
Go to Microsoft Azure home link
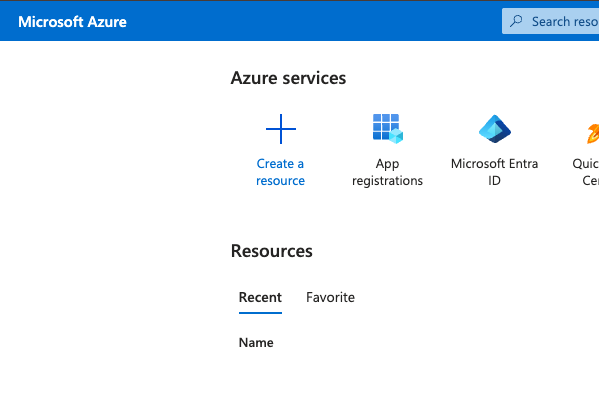click(x=73, y=22)
